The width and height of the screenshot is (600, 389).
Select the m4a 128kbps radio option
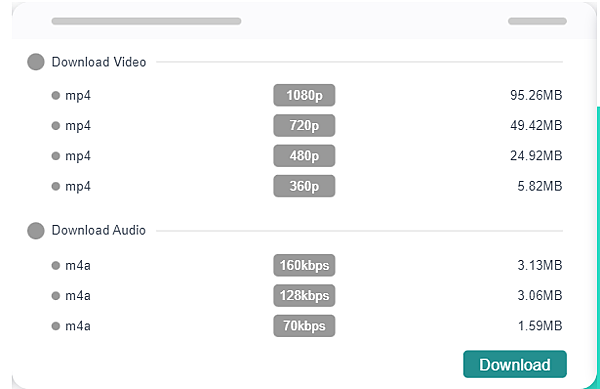coord(56,295)
